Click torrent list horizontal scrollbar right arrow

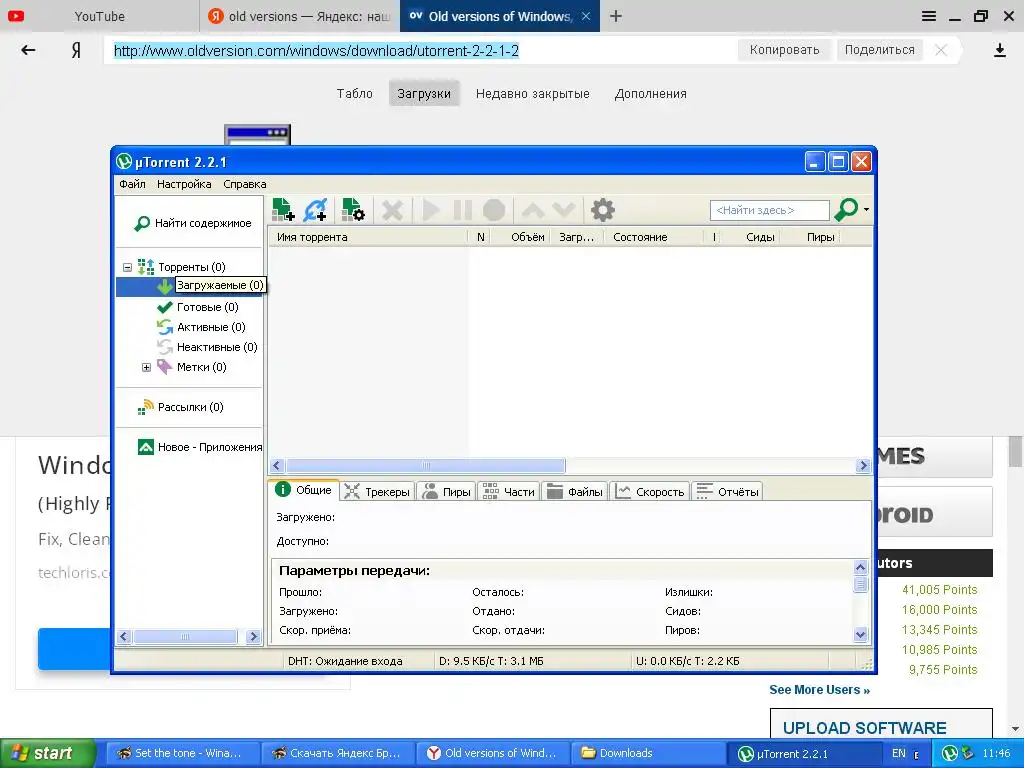(863, 466)
